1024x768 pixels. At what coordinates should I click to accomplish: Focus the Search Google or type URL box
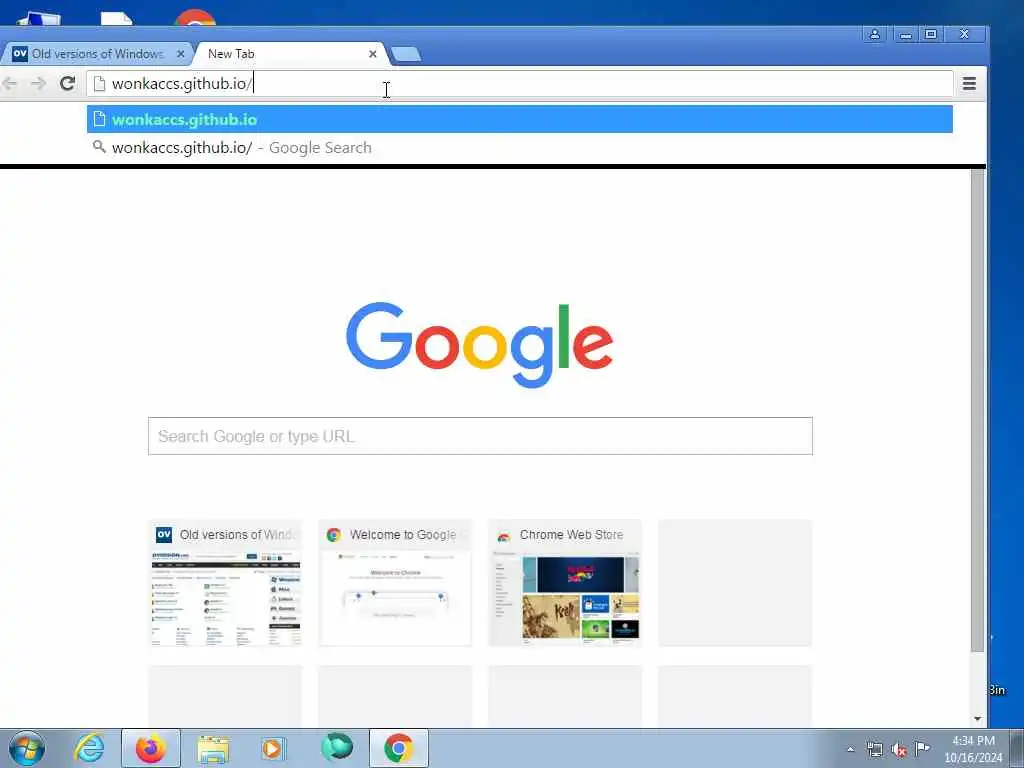(x=480, y=436)
